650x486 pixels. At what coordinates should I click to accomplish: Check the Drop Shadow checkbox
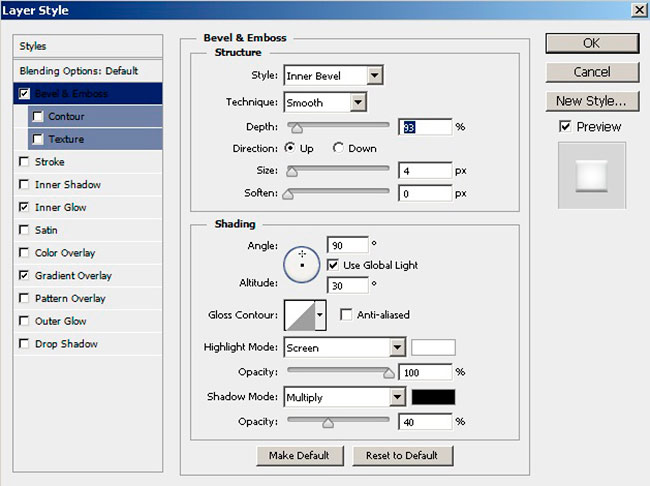pos(24,344)
